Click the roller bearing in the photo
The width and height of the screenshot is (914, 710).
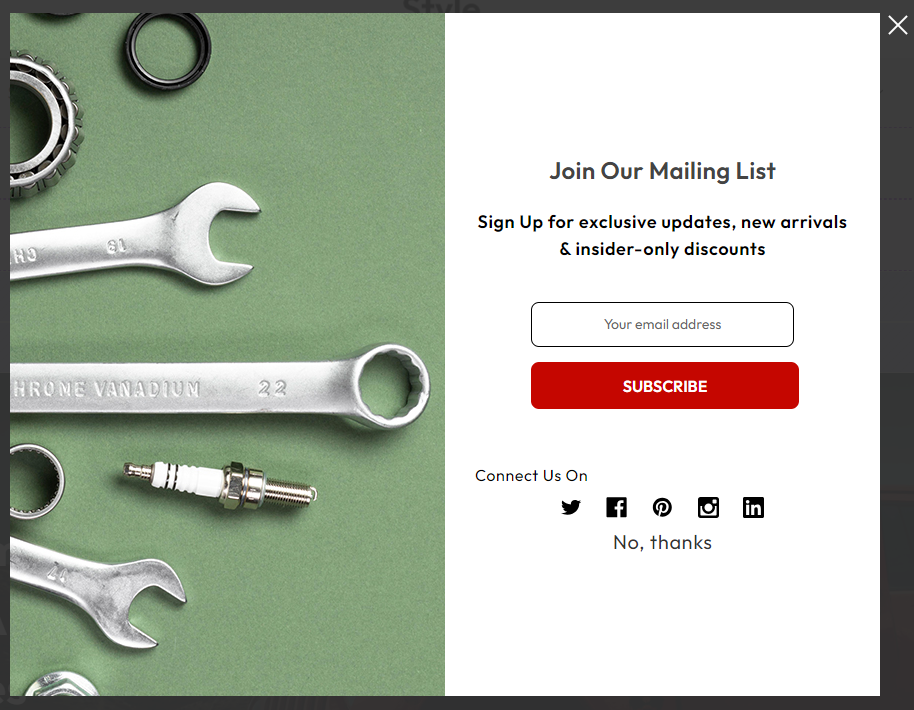(45, 125)
